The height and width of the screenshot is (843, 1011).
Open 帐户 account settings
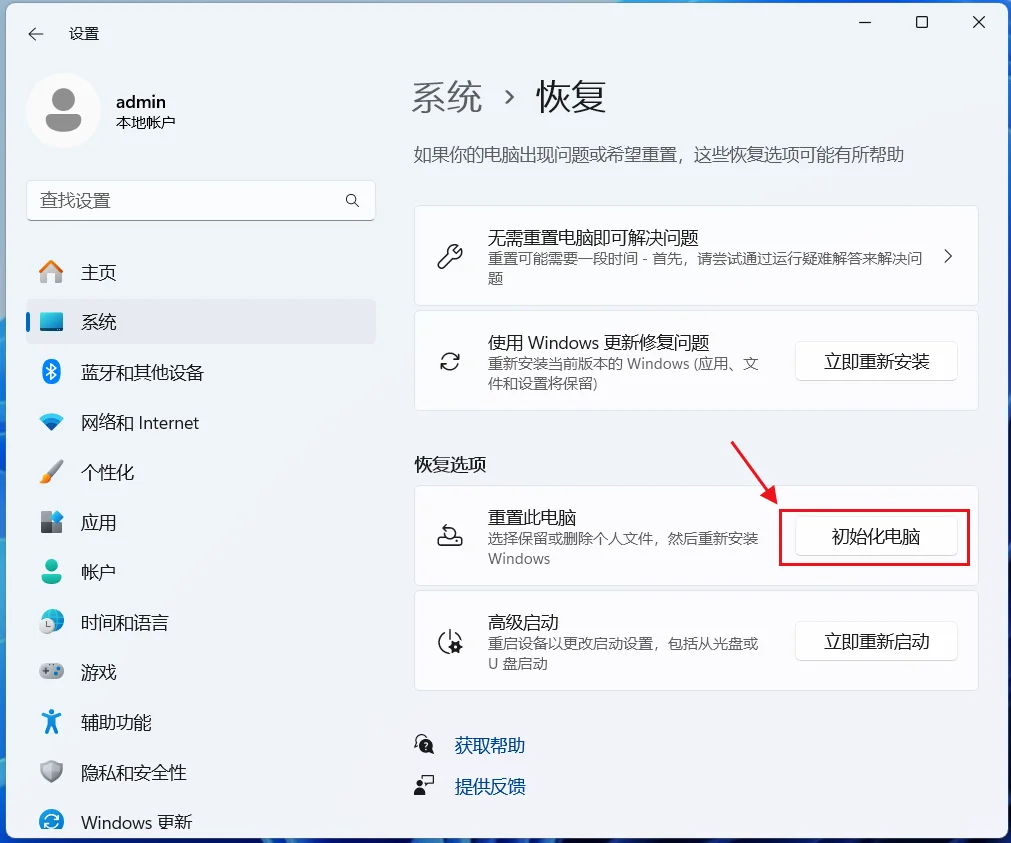click(x=97, y=572)
